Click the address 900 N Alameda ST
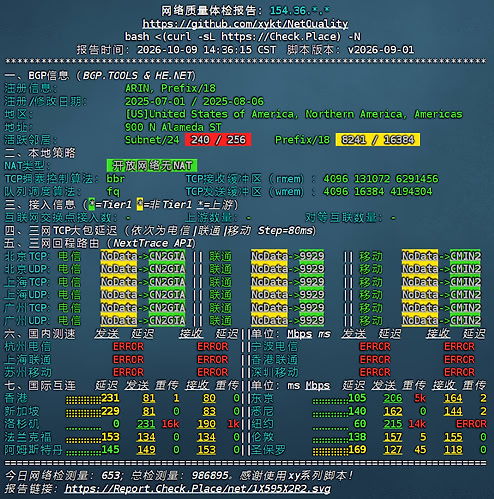The image size is (494, 499). 173,127
